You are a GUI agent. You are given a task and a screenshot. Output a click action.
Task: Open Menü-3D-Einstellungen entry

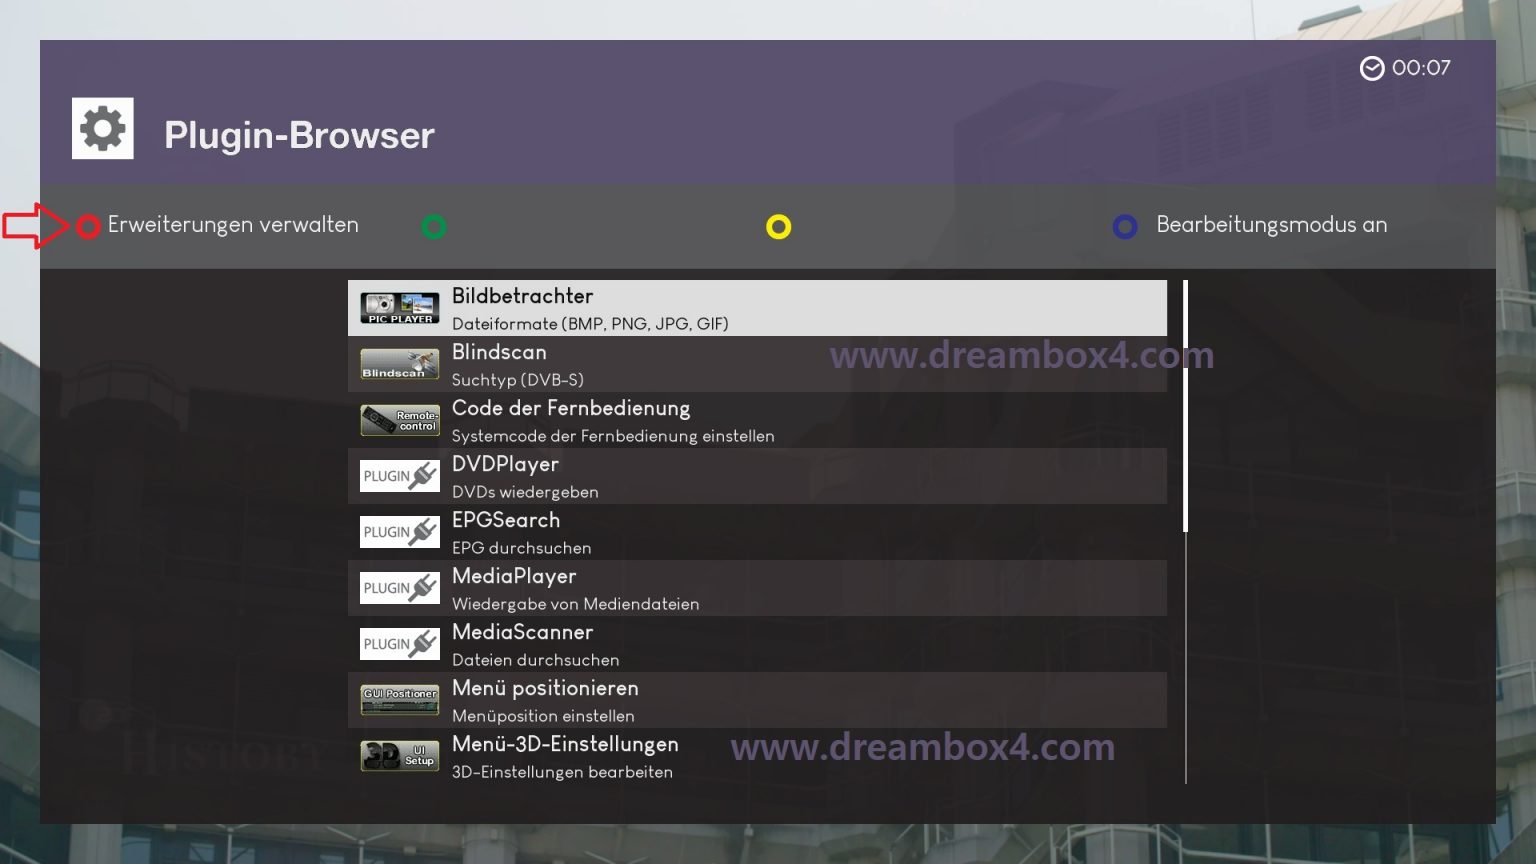click(757, 756)
